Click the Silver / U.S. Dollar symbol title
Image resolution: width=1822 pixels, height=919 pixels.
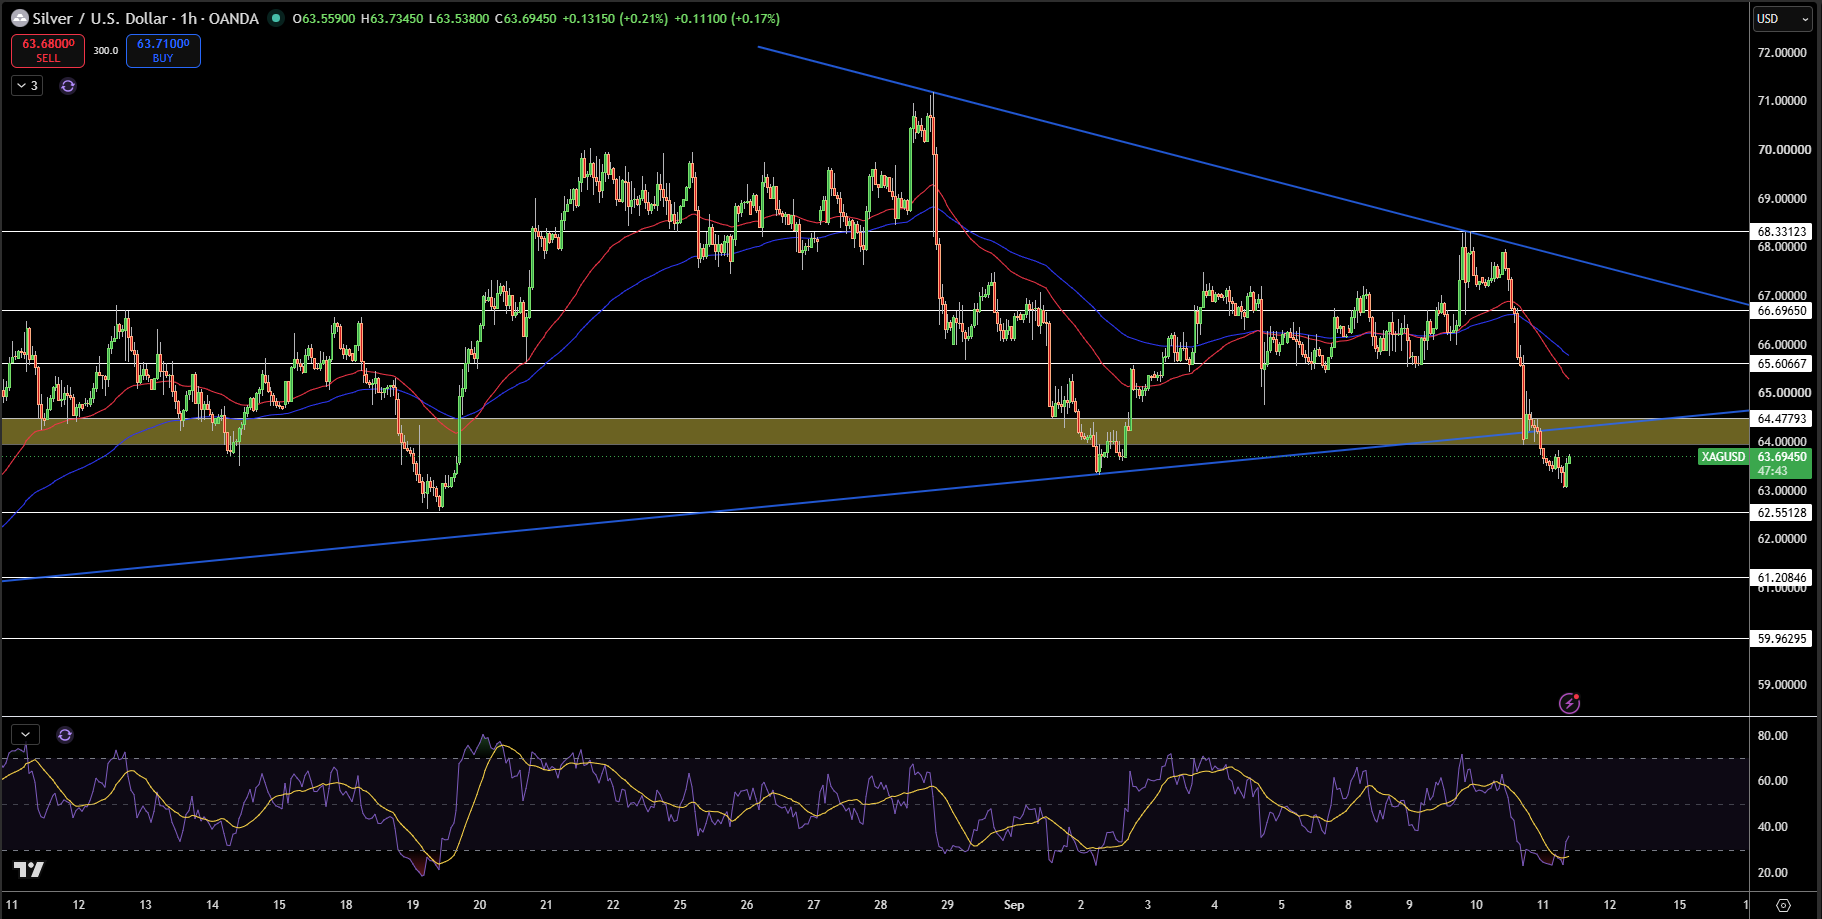(x=145, y=18)
